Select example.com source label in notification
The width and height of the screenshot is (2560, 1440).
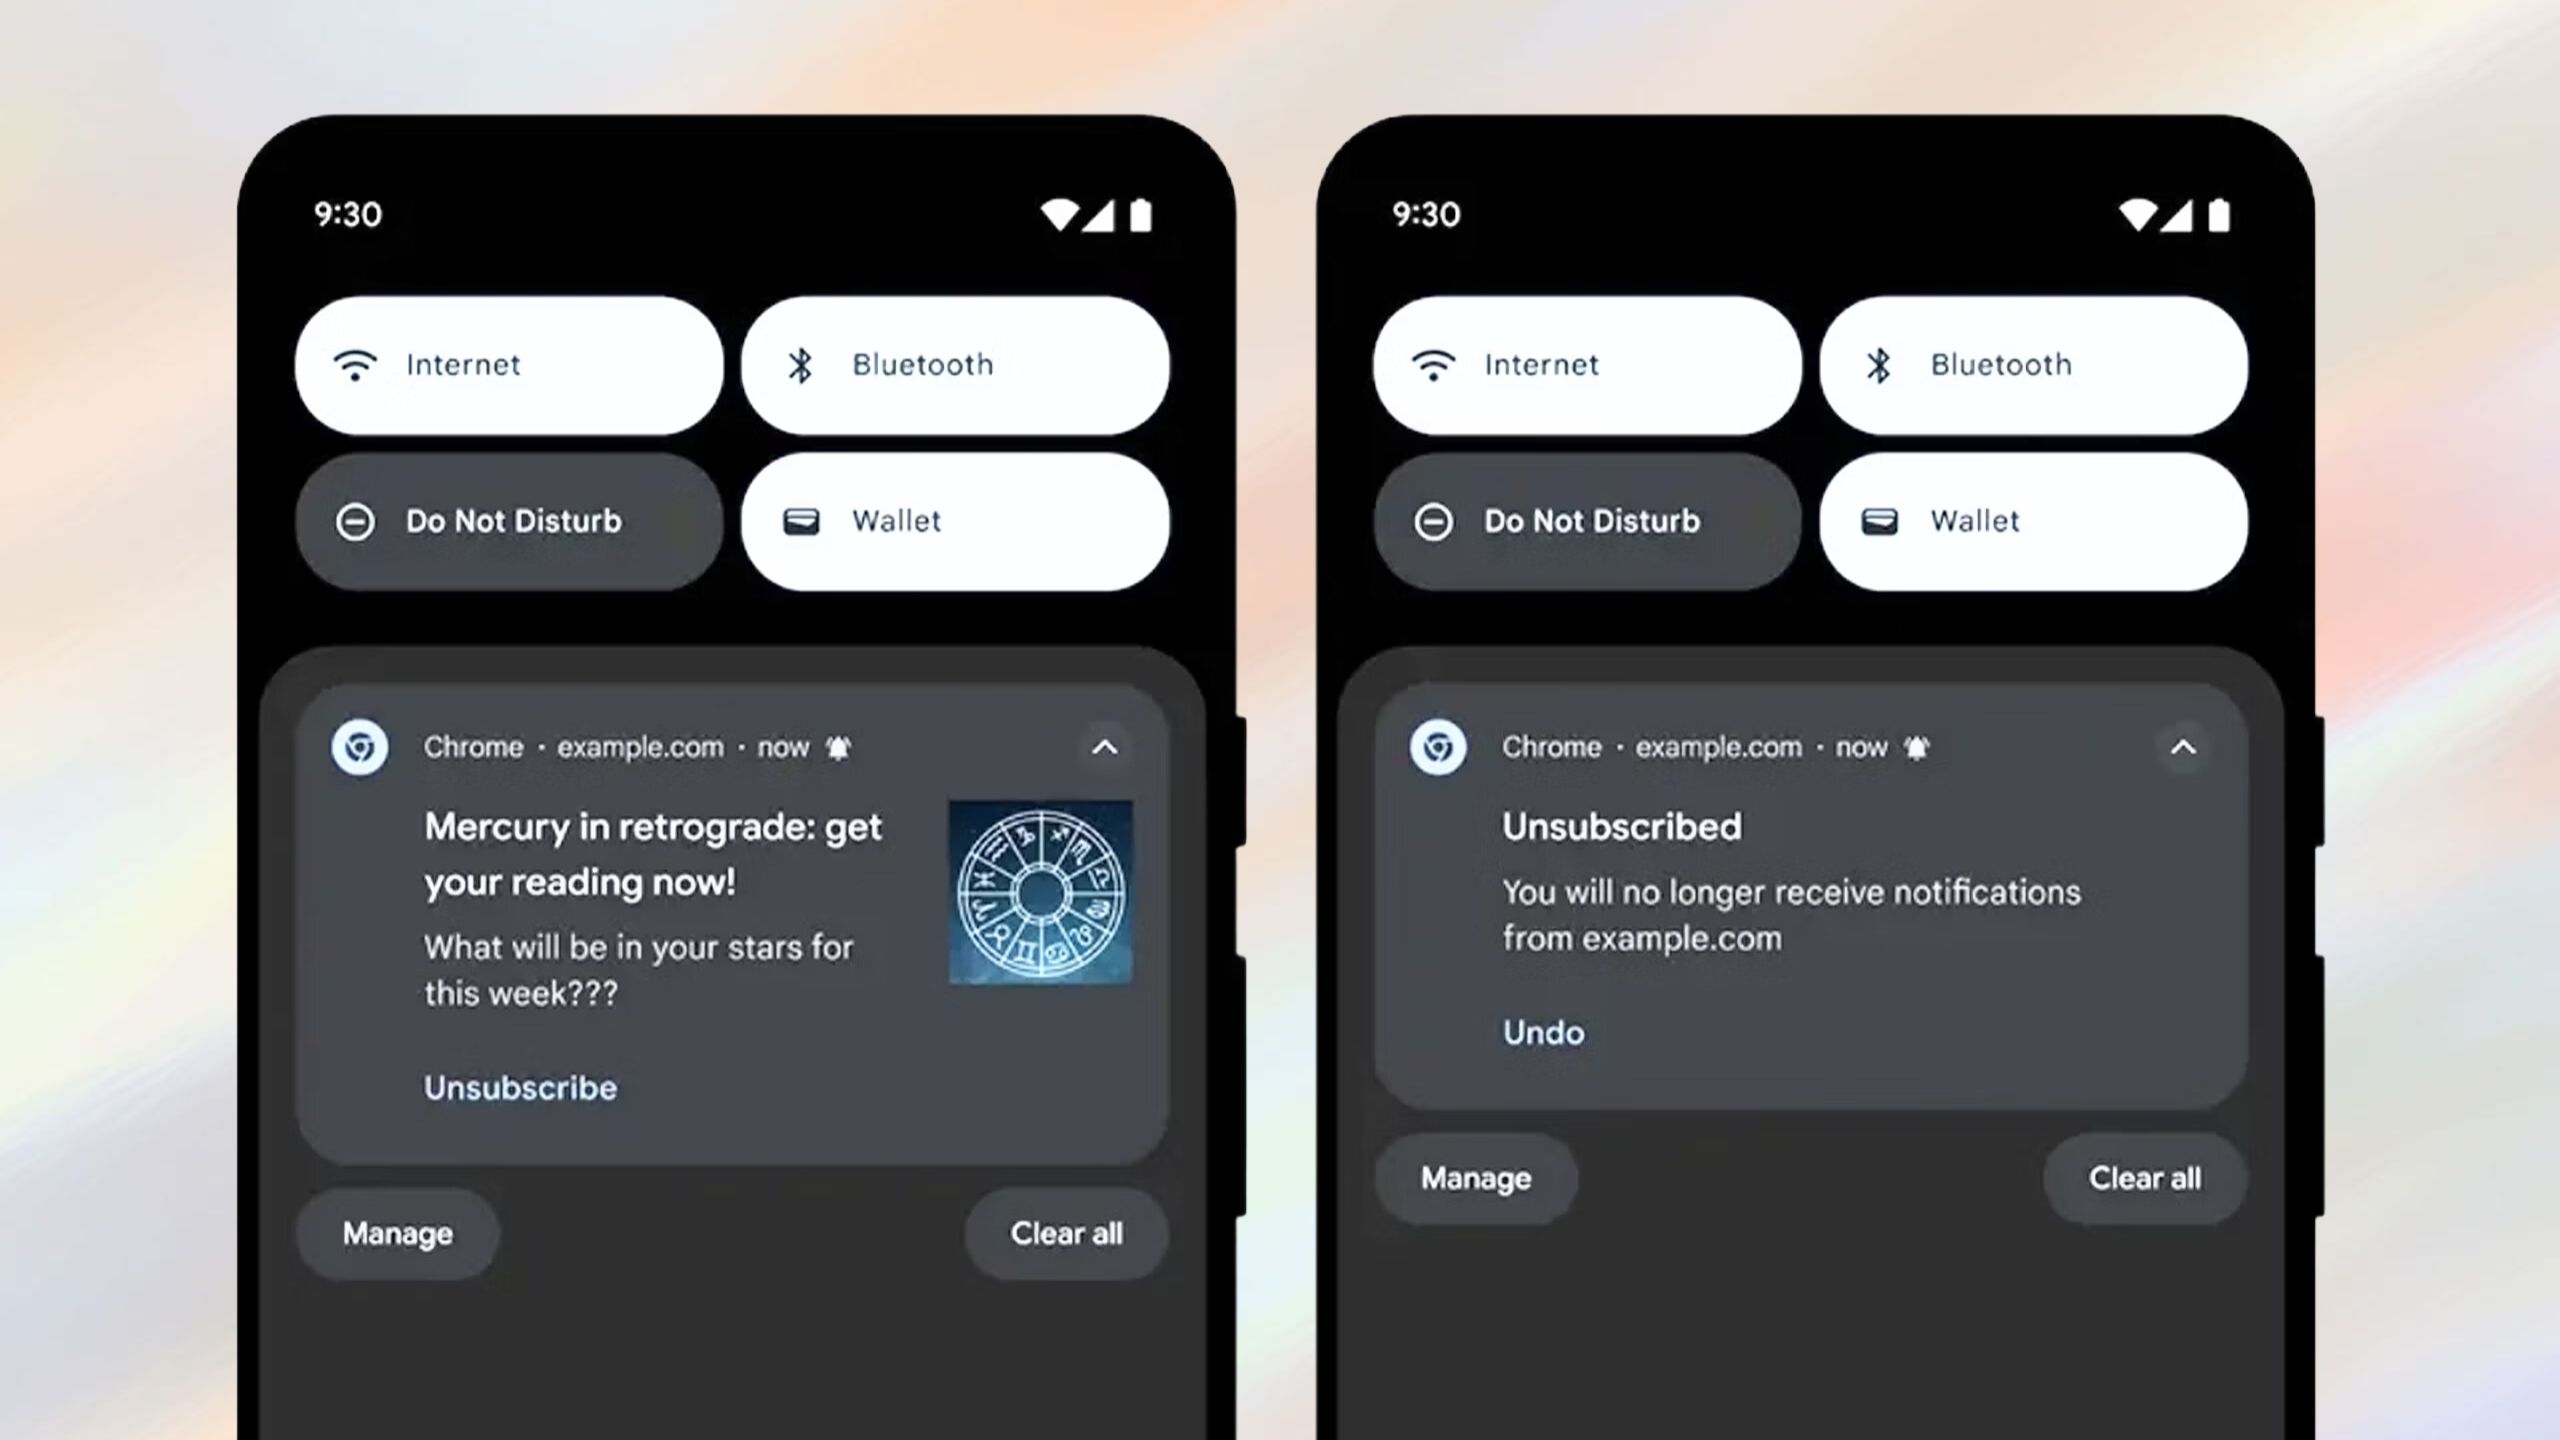coord(638,747)
